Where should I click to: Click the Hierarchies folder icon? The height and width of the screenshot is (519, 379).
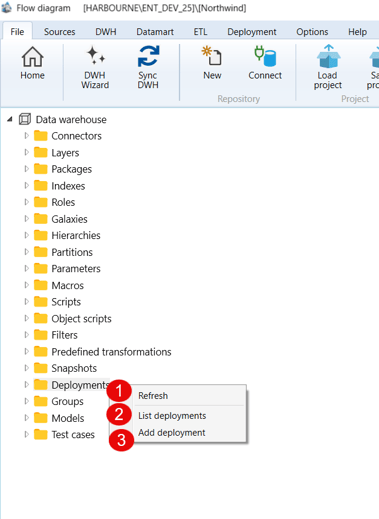[41, 235]
